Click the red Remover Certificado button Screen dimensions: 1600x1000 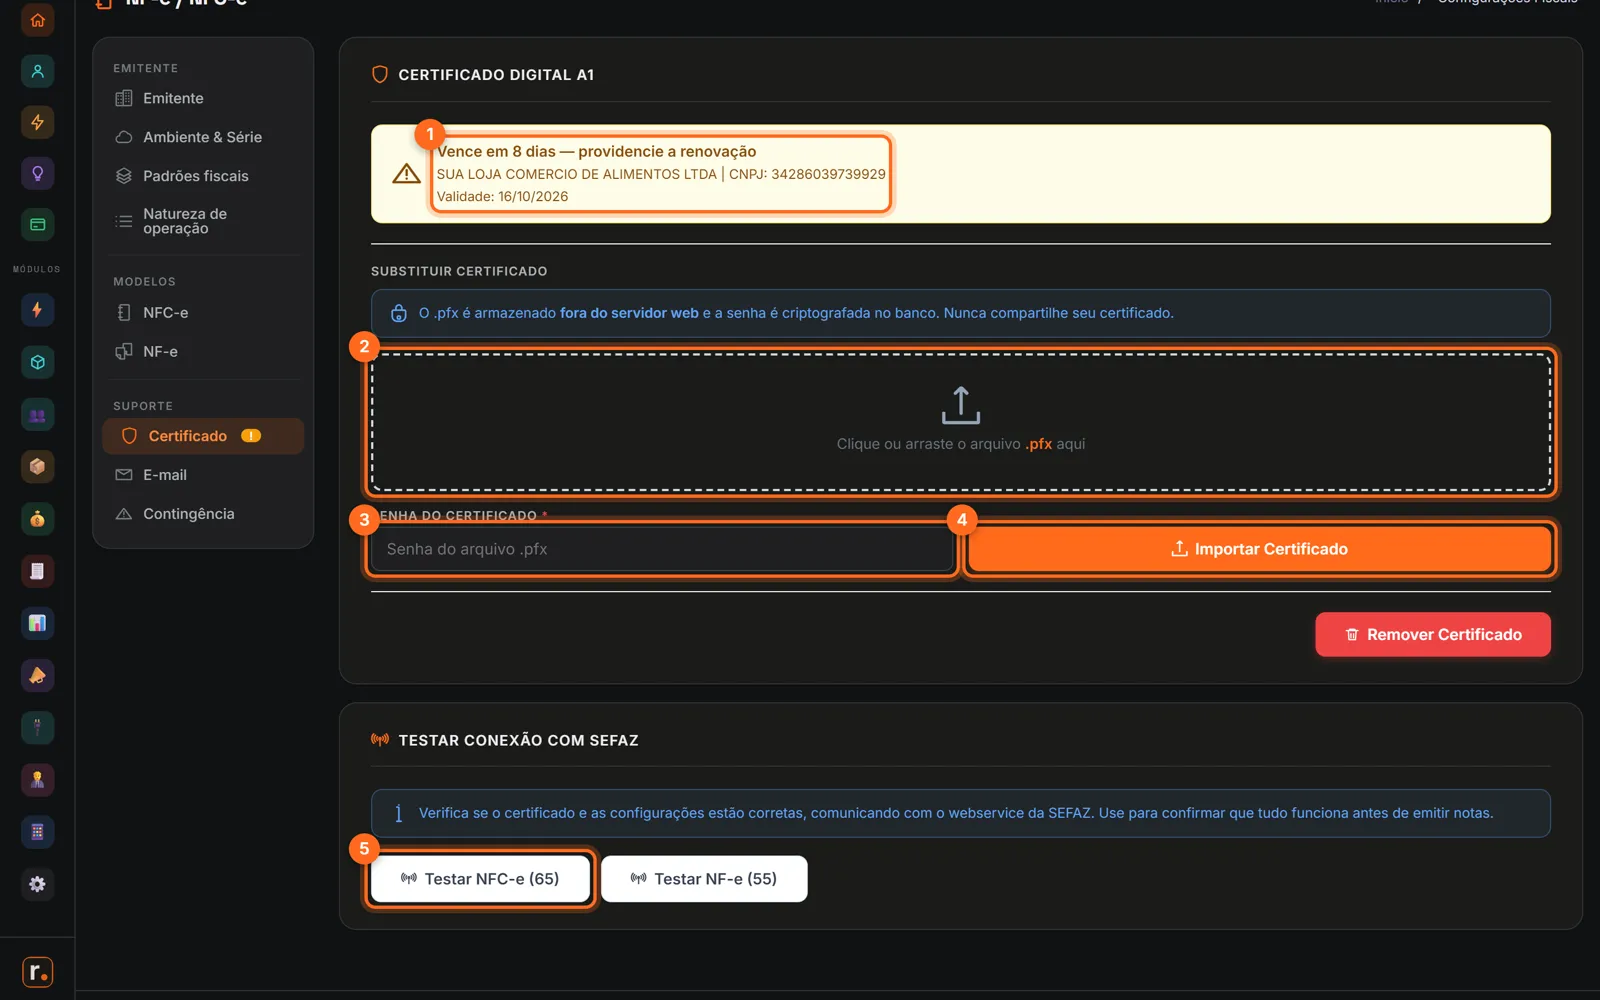point(1433,634)
